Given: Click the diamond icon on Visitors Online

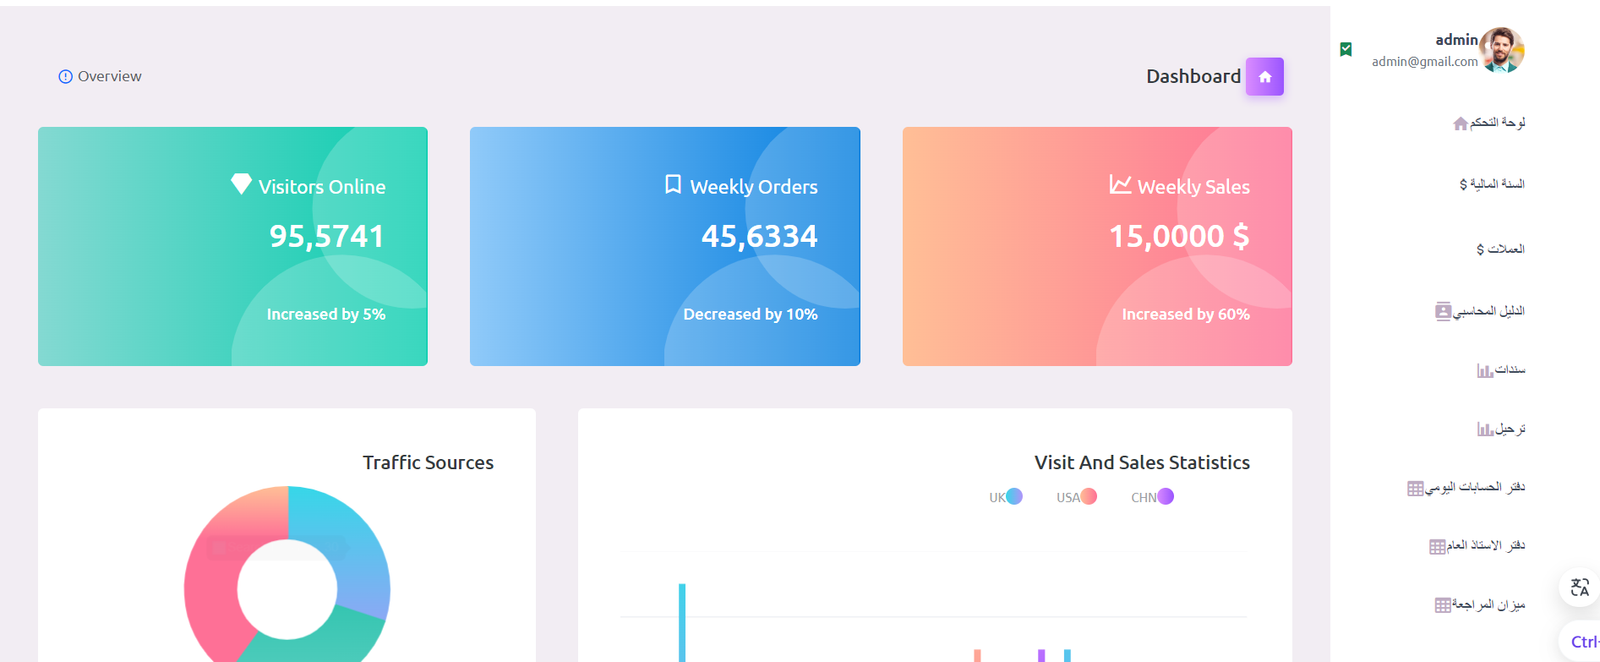Looking at the screenshot, I should click(241, 184).
